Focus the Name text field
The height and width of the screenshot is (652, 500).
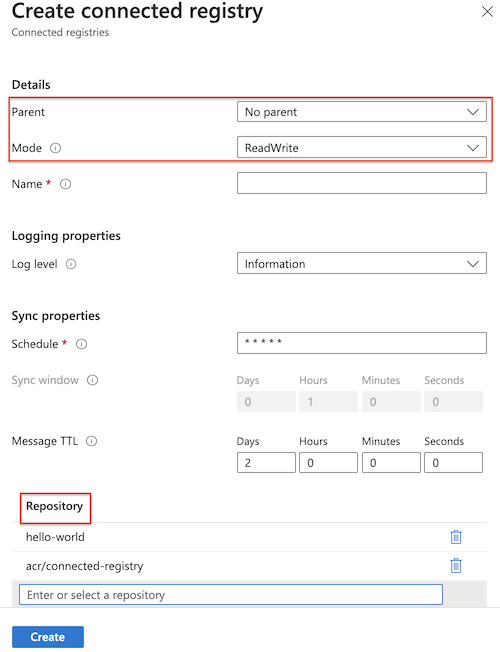point(361,183)
